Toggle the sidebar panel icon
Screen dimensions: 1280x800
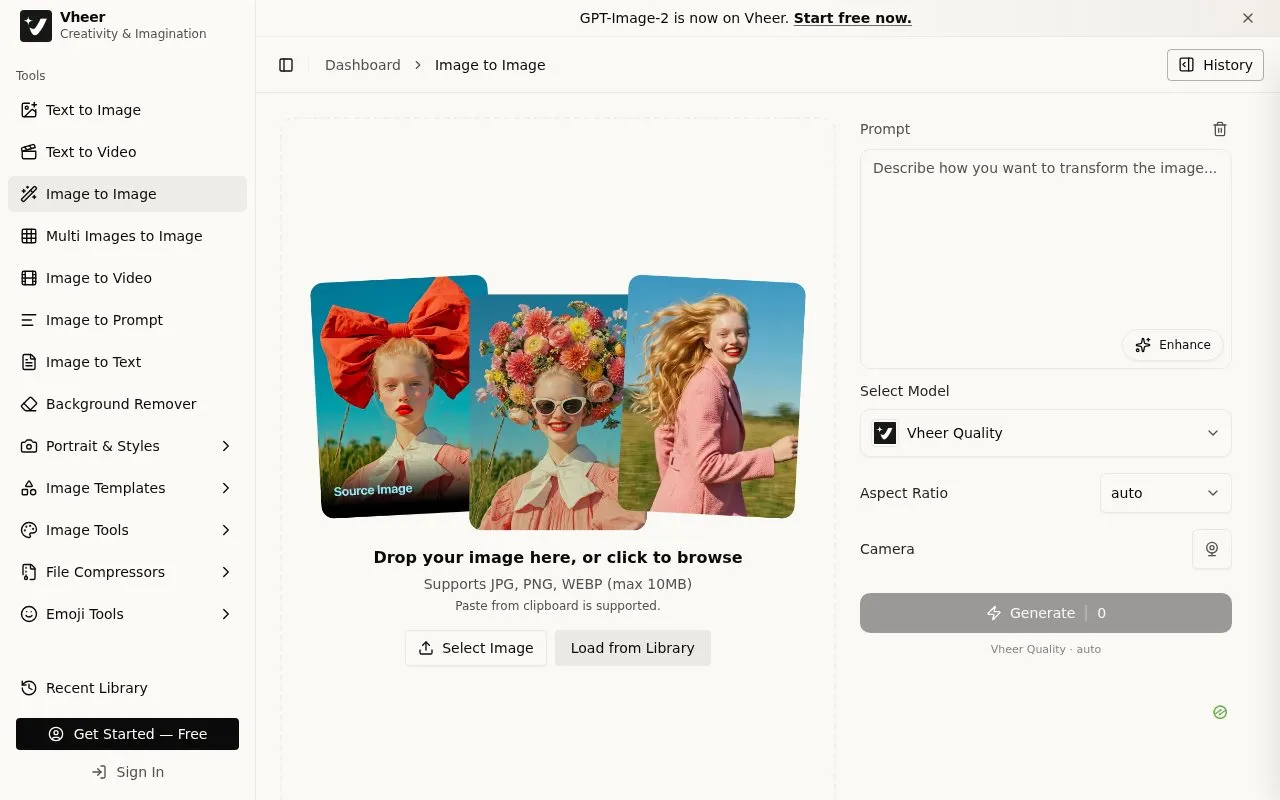(286, 65)
